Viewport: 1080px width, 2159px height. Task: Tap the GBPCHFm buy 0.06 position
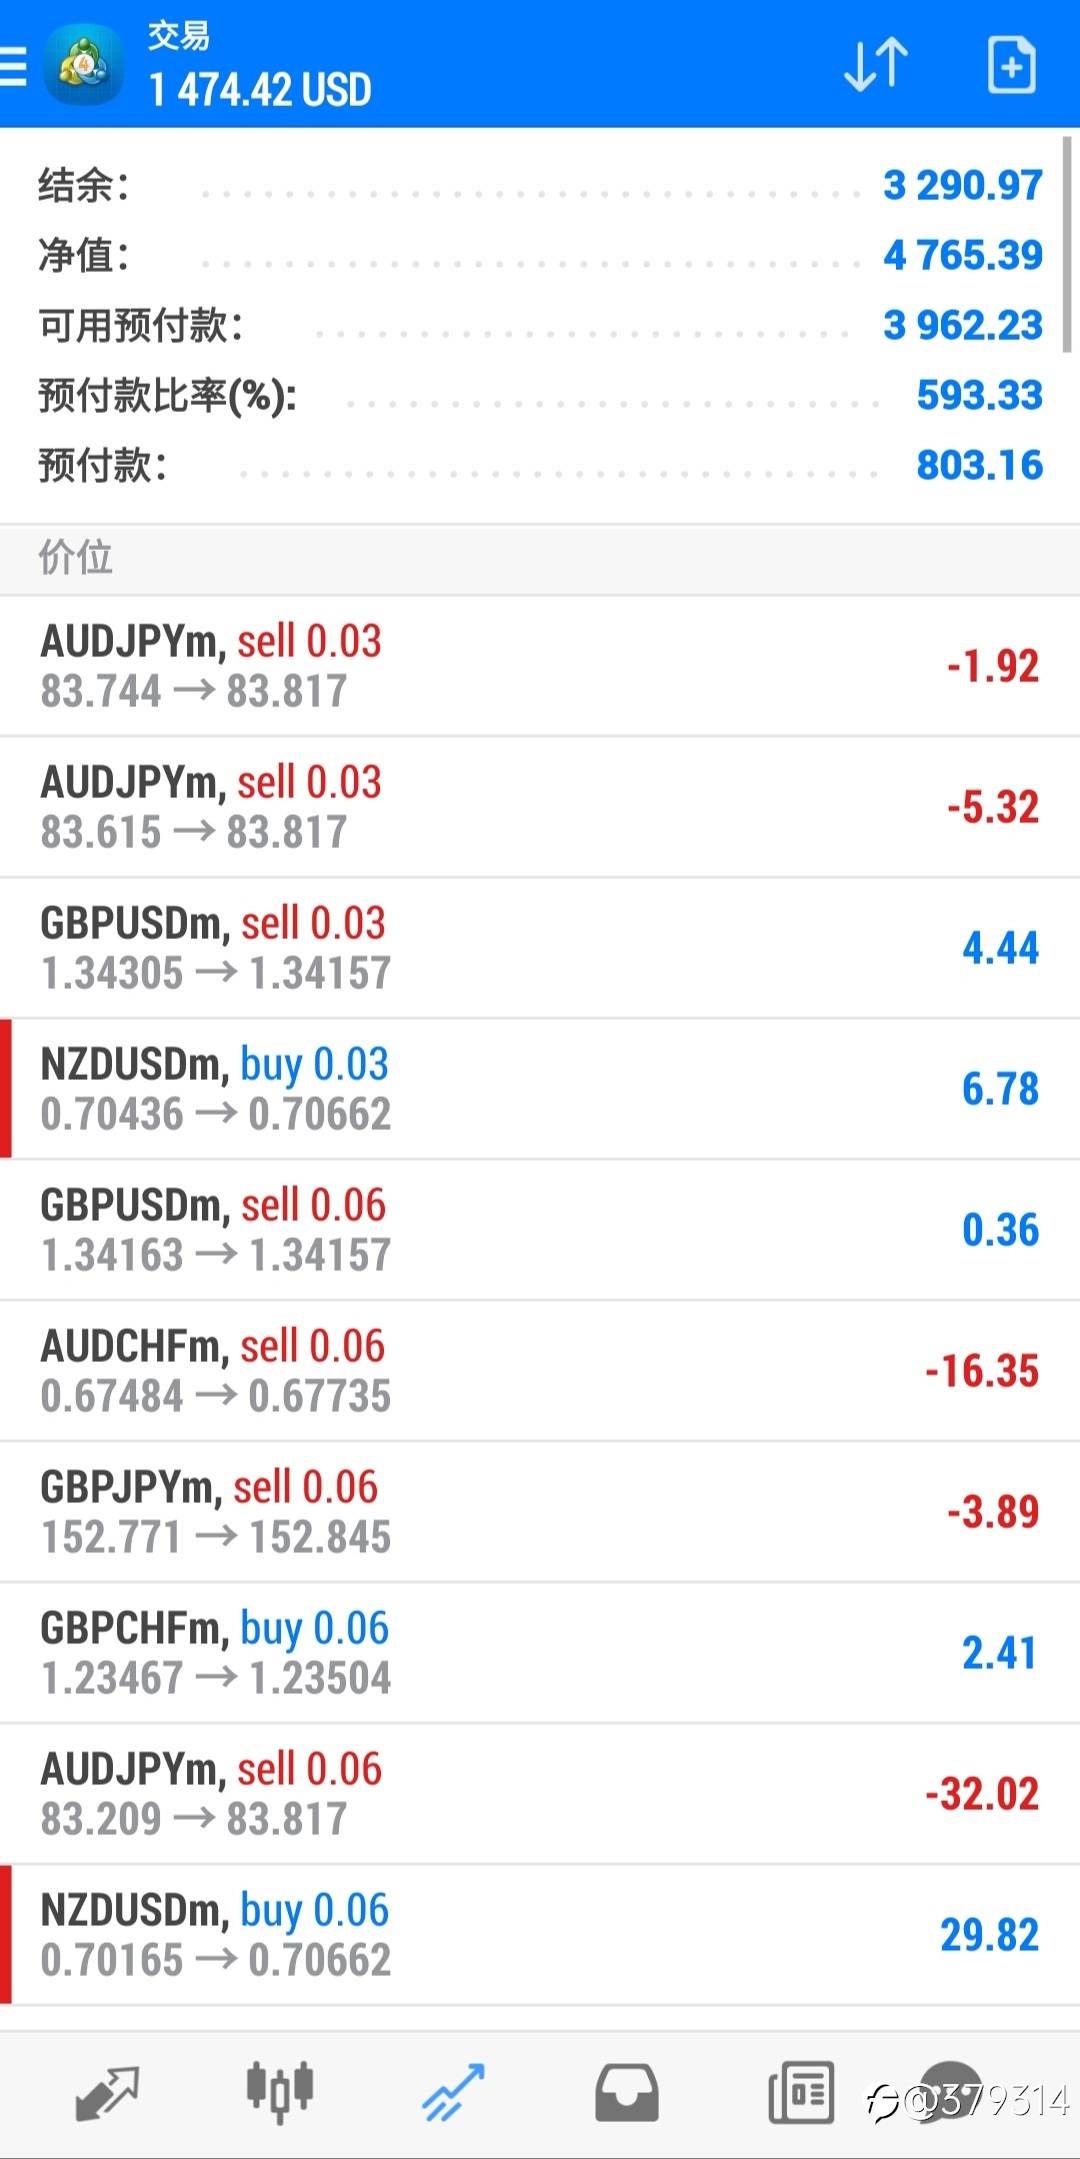[540, 1653]
